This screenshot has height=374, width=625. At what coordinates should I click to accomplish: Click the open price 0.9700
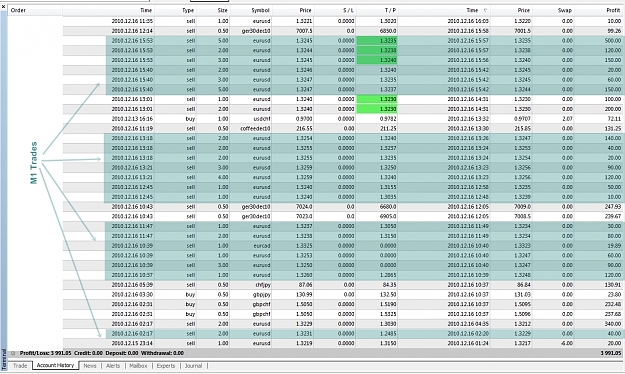click(304, 119)
